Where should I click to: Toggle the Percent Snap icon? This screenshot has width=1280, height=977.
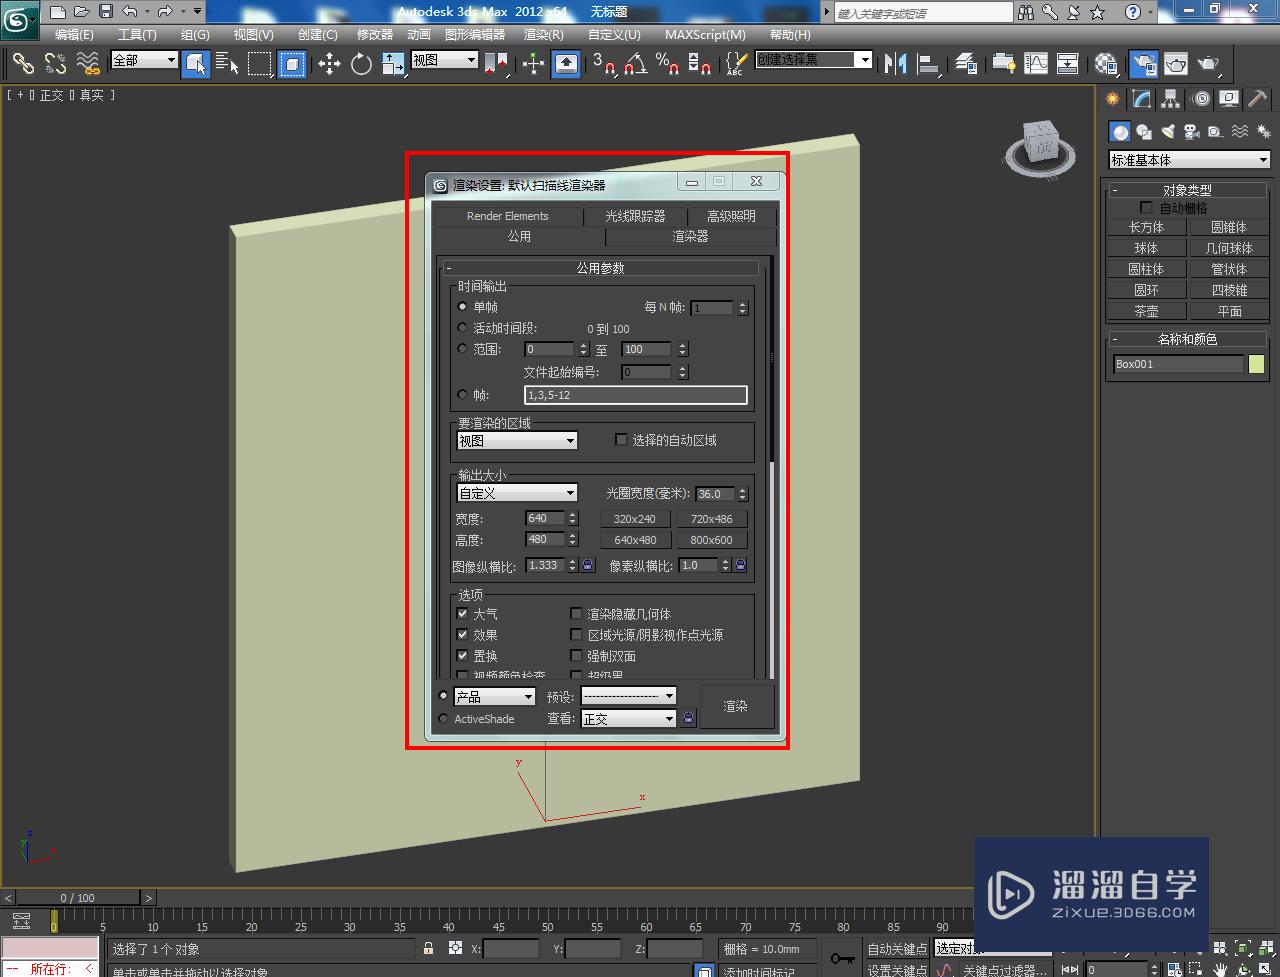pos(667,64)
